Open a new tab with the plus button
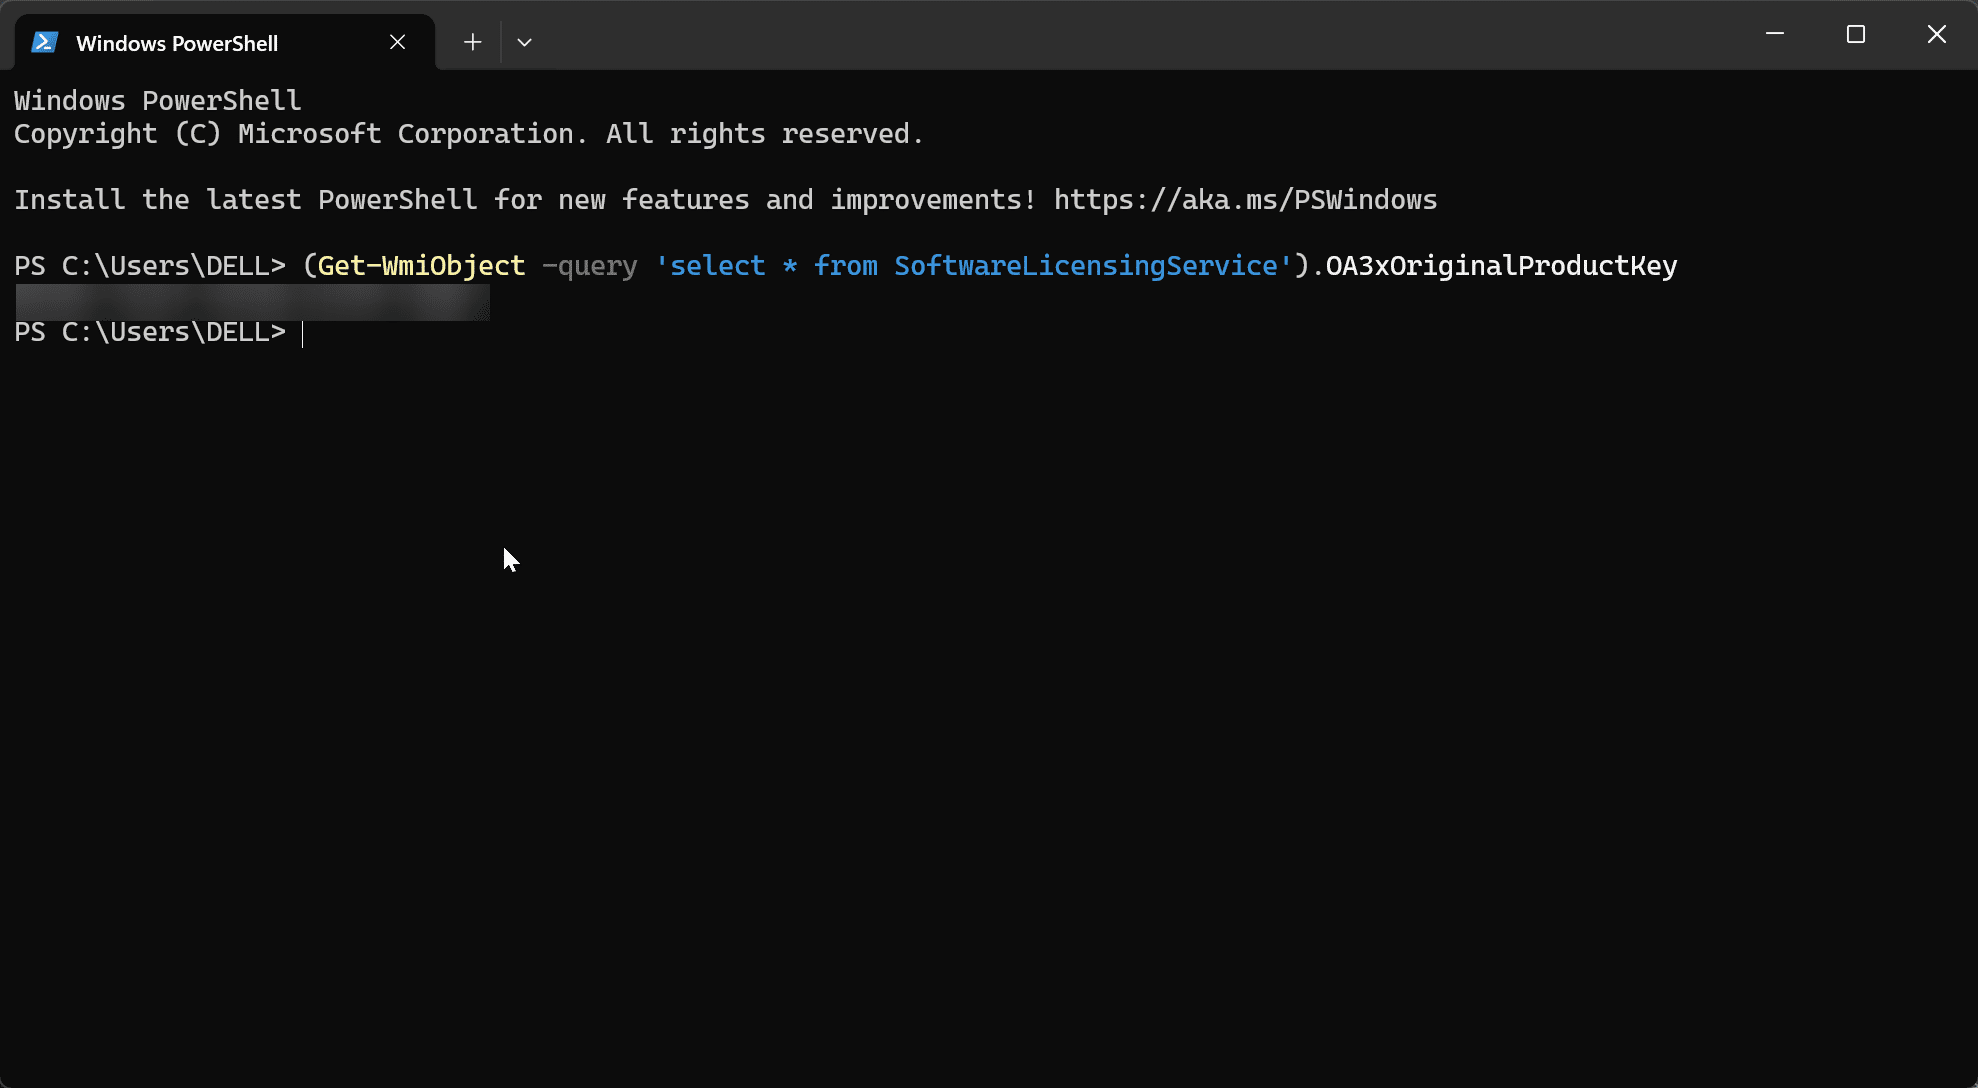Screen dimensions: 1978x1088 (473, 42)
